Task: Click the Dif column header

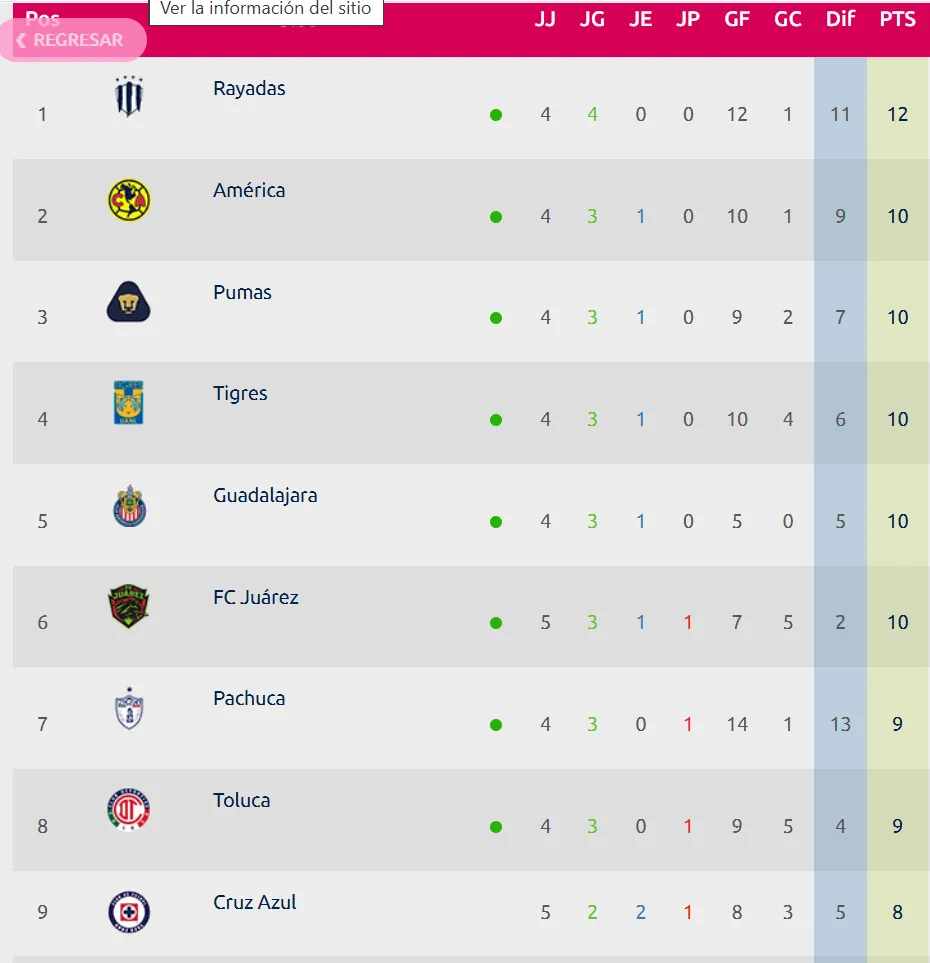Action: (840, 19)
